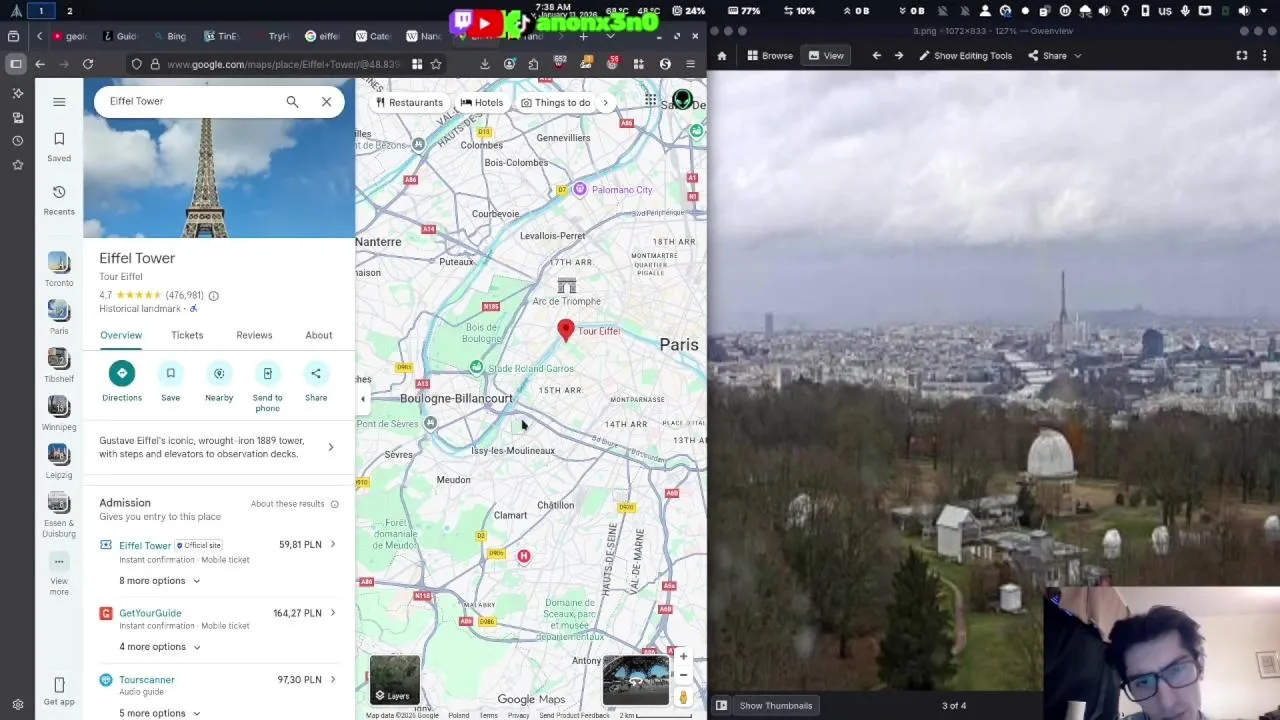Go back in the browser
The height and width of the screenshot is (720, 1280).
pos(40,64)
